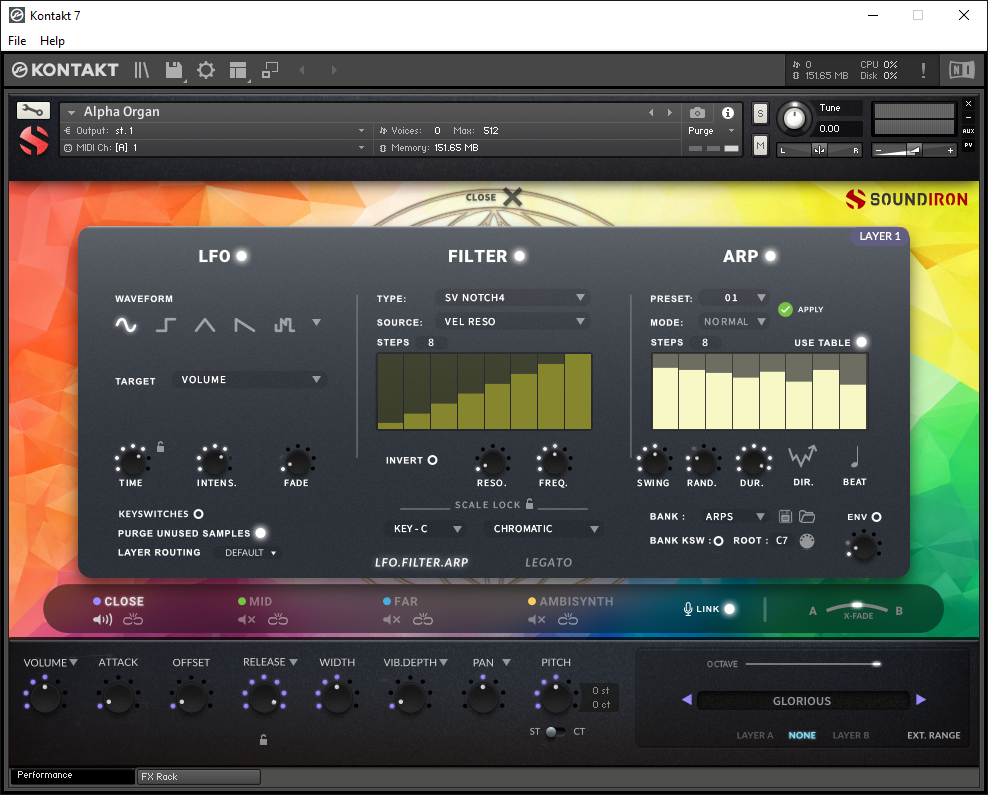
Task: Select the sawtooth waveform icon
Action: (x=244, y=325)
